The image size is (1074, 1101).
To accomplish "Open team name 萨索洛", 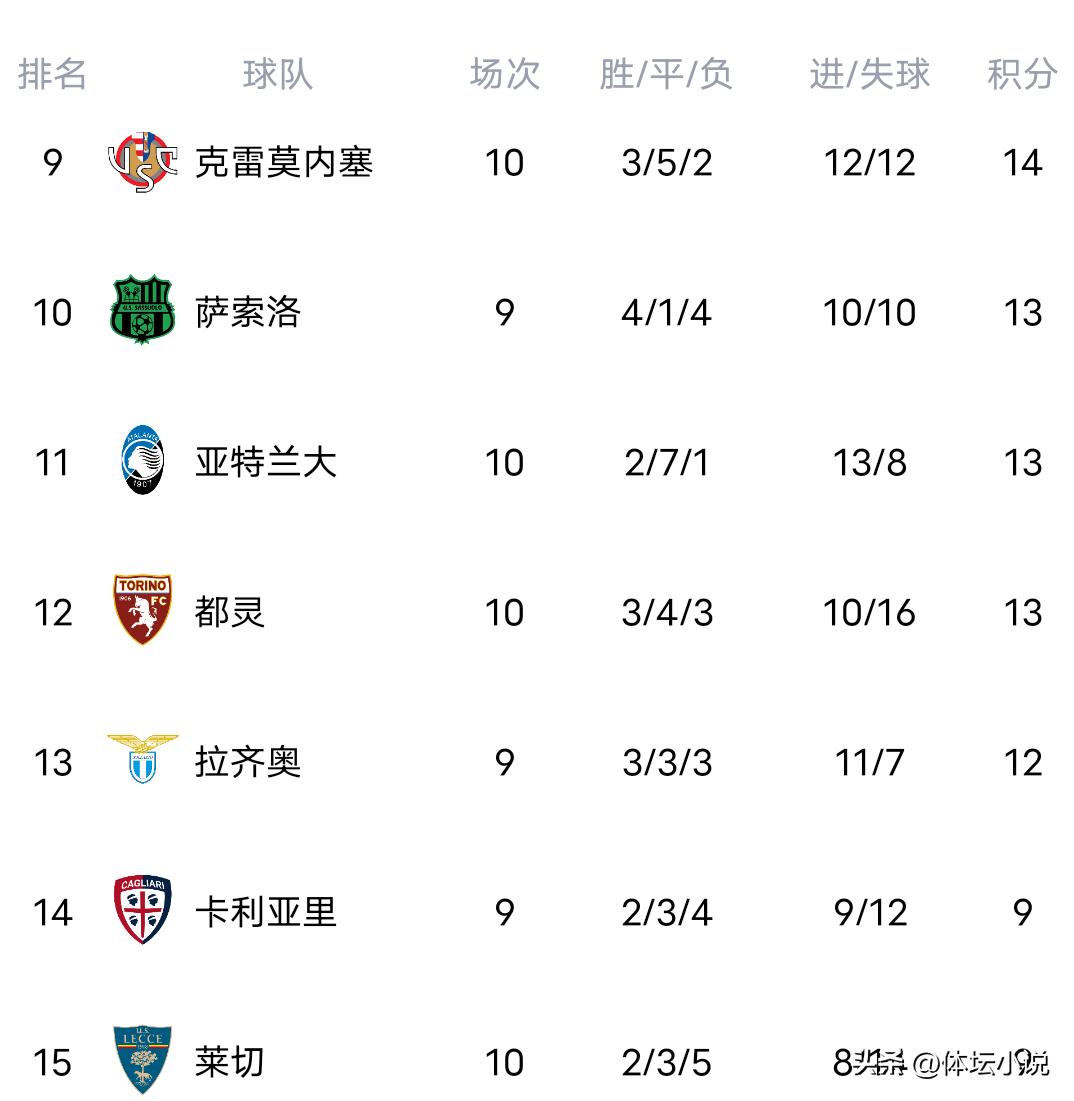I will pos(248,312).
